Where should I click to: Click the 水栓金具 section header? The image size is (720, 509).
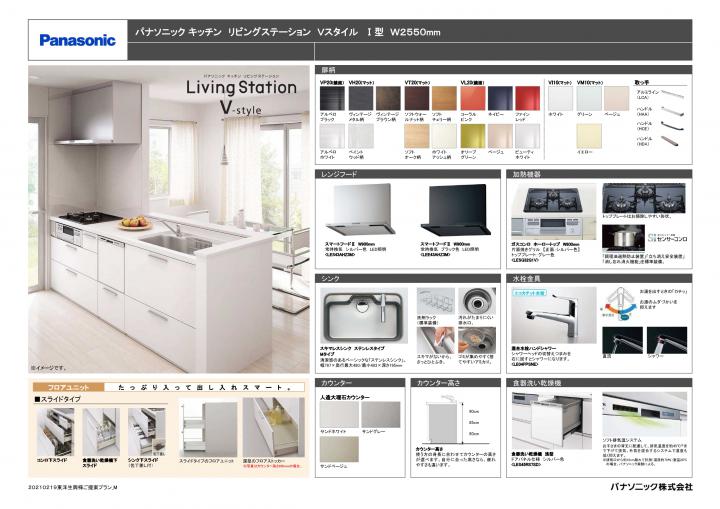[x=599, y=278]
